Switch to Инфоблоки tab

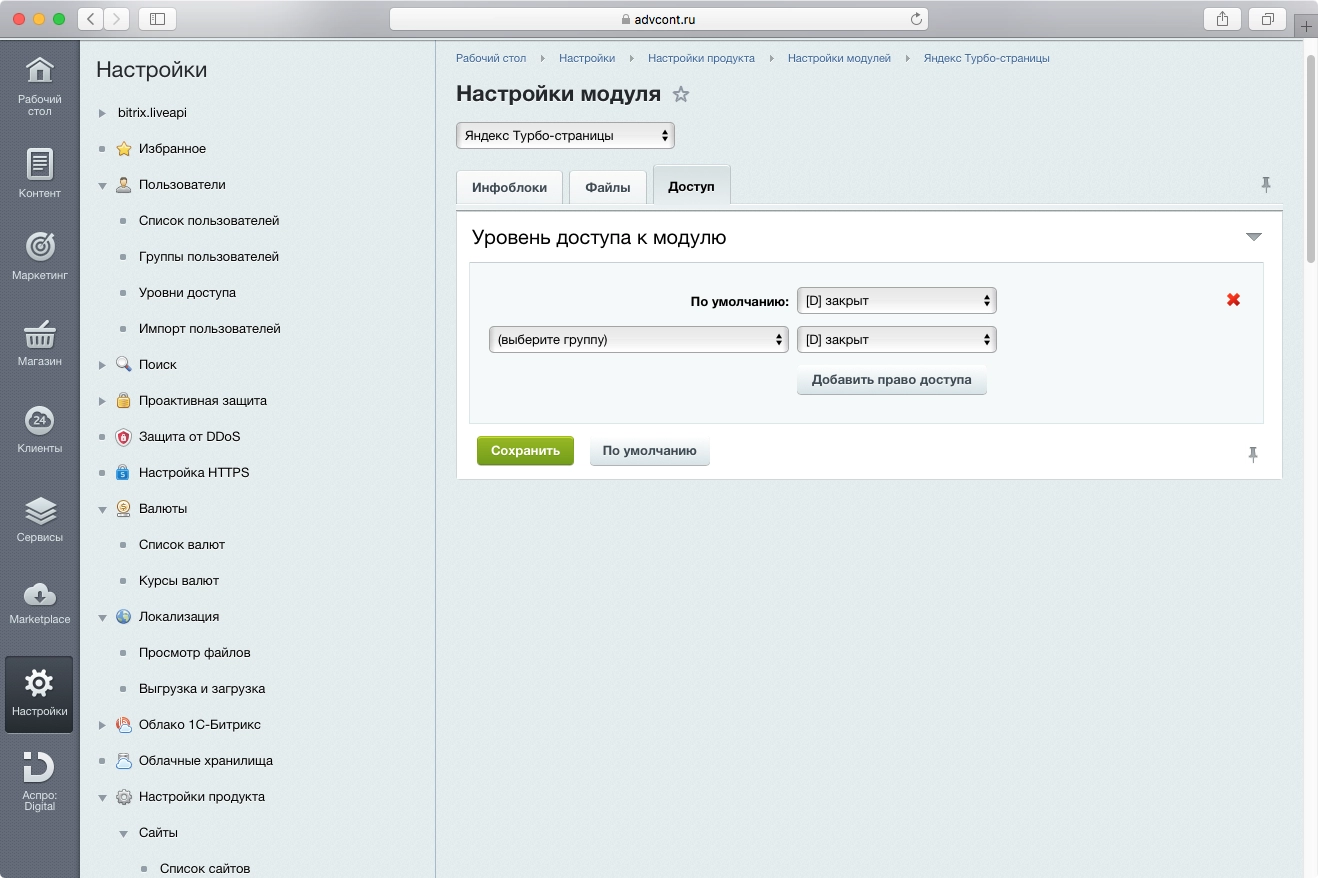pos(509,187)
